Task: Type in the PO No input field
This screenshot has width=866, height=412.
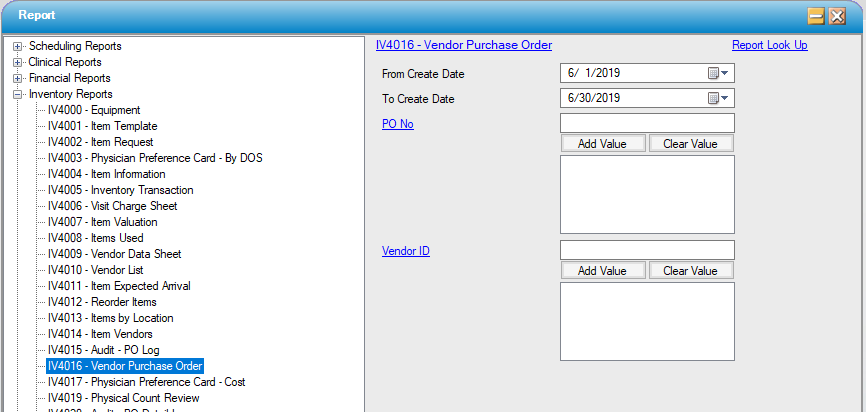Action: click(647, 123)
